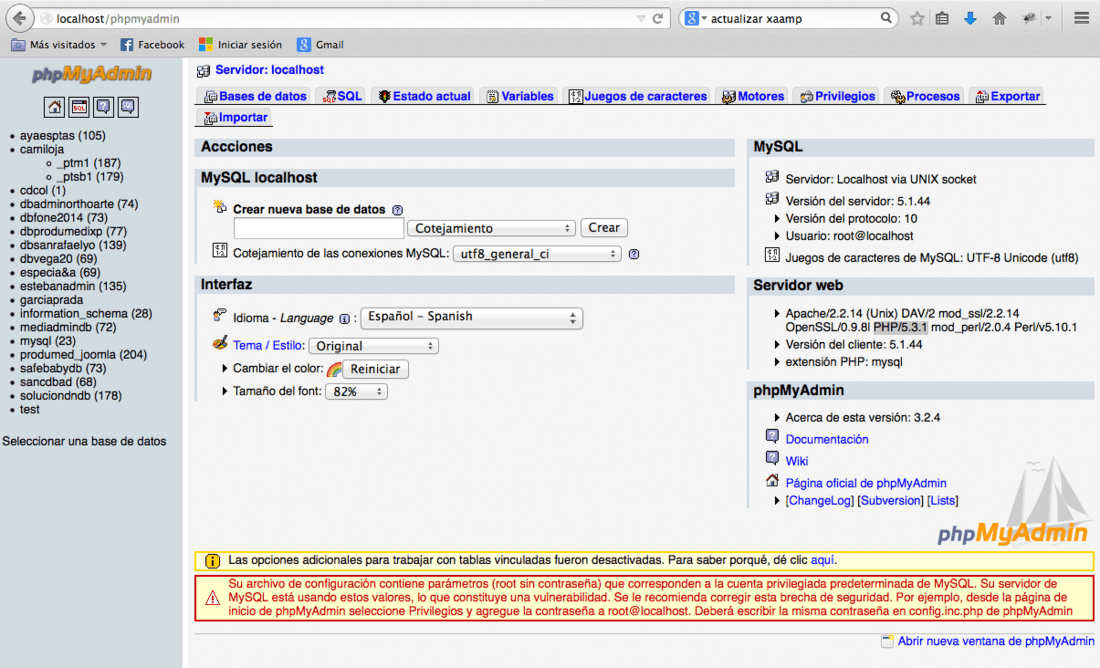Open the Importar tab
Viewport: 1100px width, 668px height.
[236, 117]
